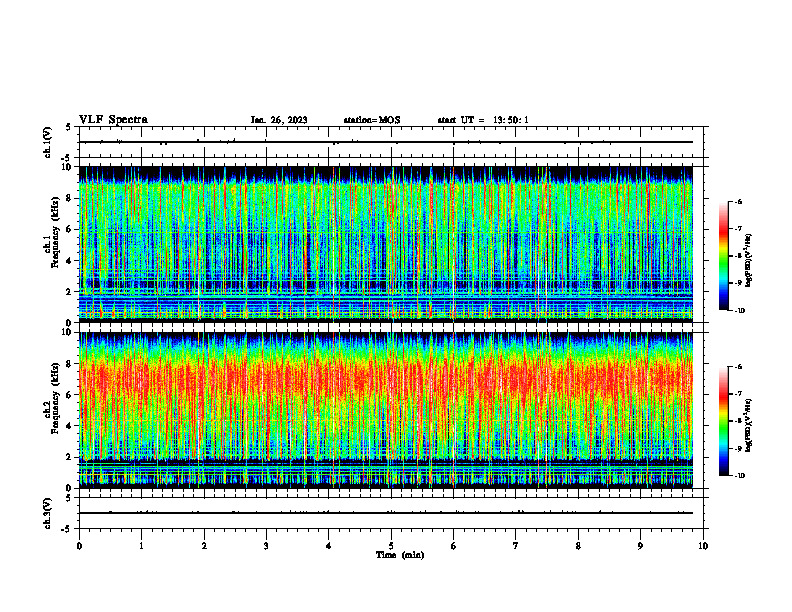Viewport: 792px width, 612px height.
Task: Click the "-10" value on ch.1 color bar
Action: 739,311
